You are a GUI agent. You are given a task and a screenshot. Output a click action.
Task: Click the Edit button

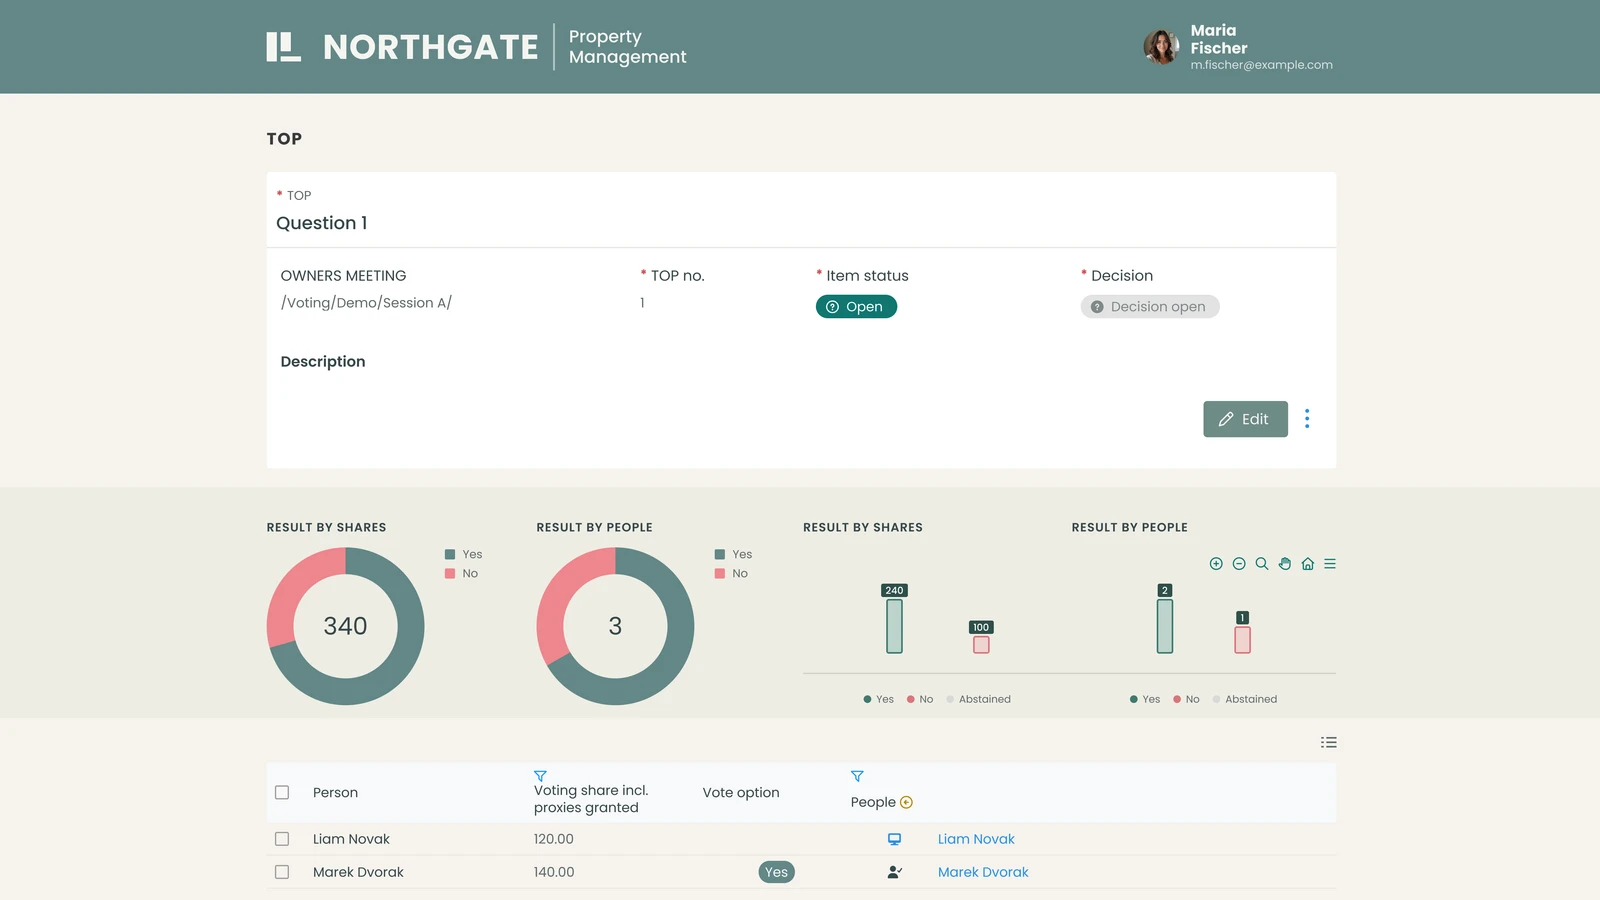pyautogui.click(x=1245, y=419)
